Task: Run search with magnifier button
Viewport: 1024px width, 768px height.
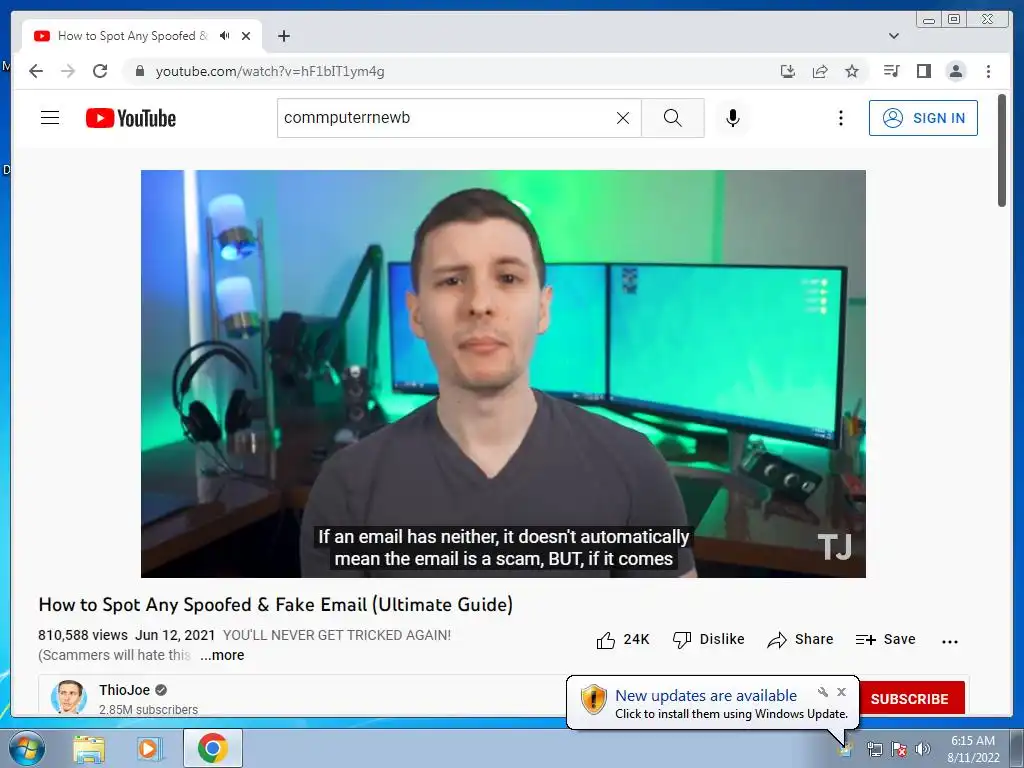Action: [x=673, y=118]
